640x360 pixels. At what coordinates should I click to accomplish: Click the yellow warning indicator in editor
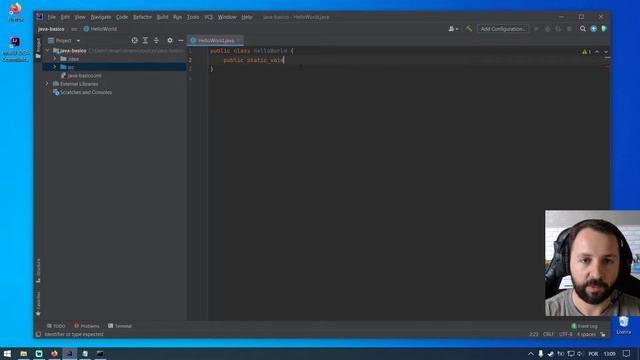(587, 52)
